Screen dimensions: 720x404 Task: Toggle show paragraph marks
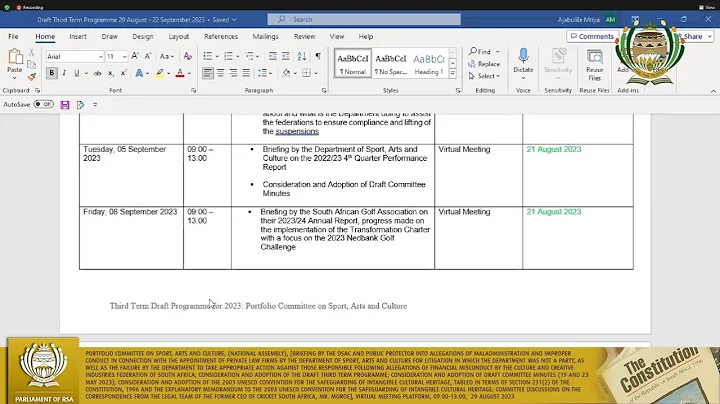pyautogui.click(x=318, y=56)
